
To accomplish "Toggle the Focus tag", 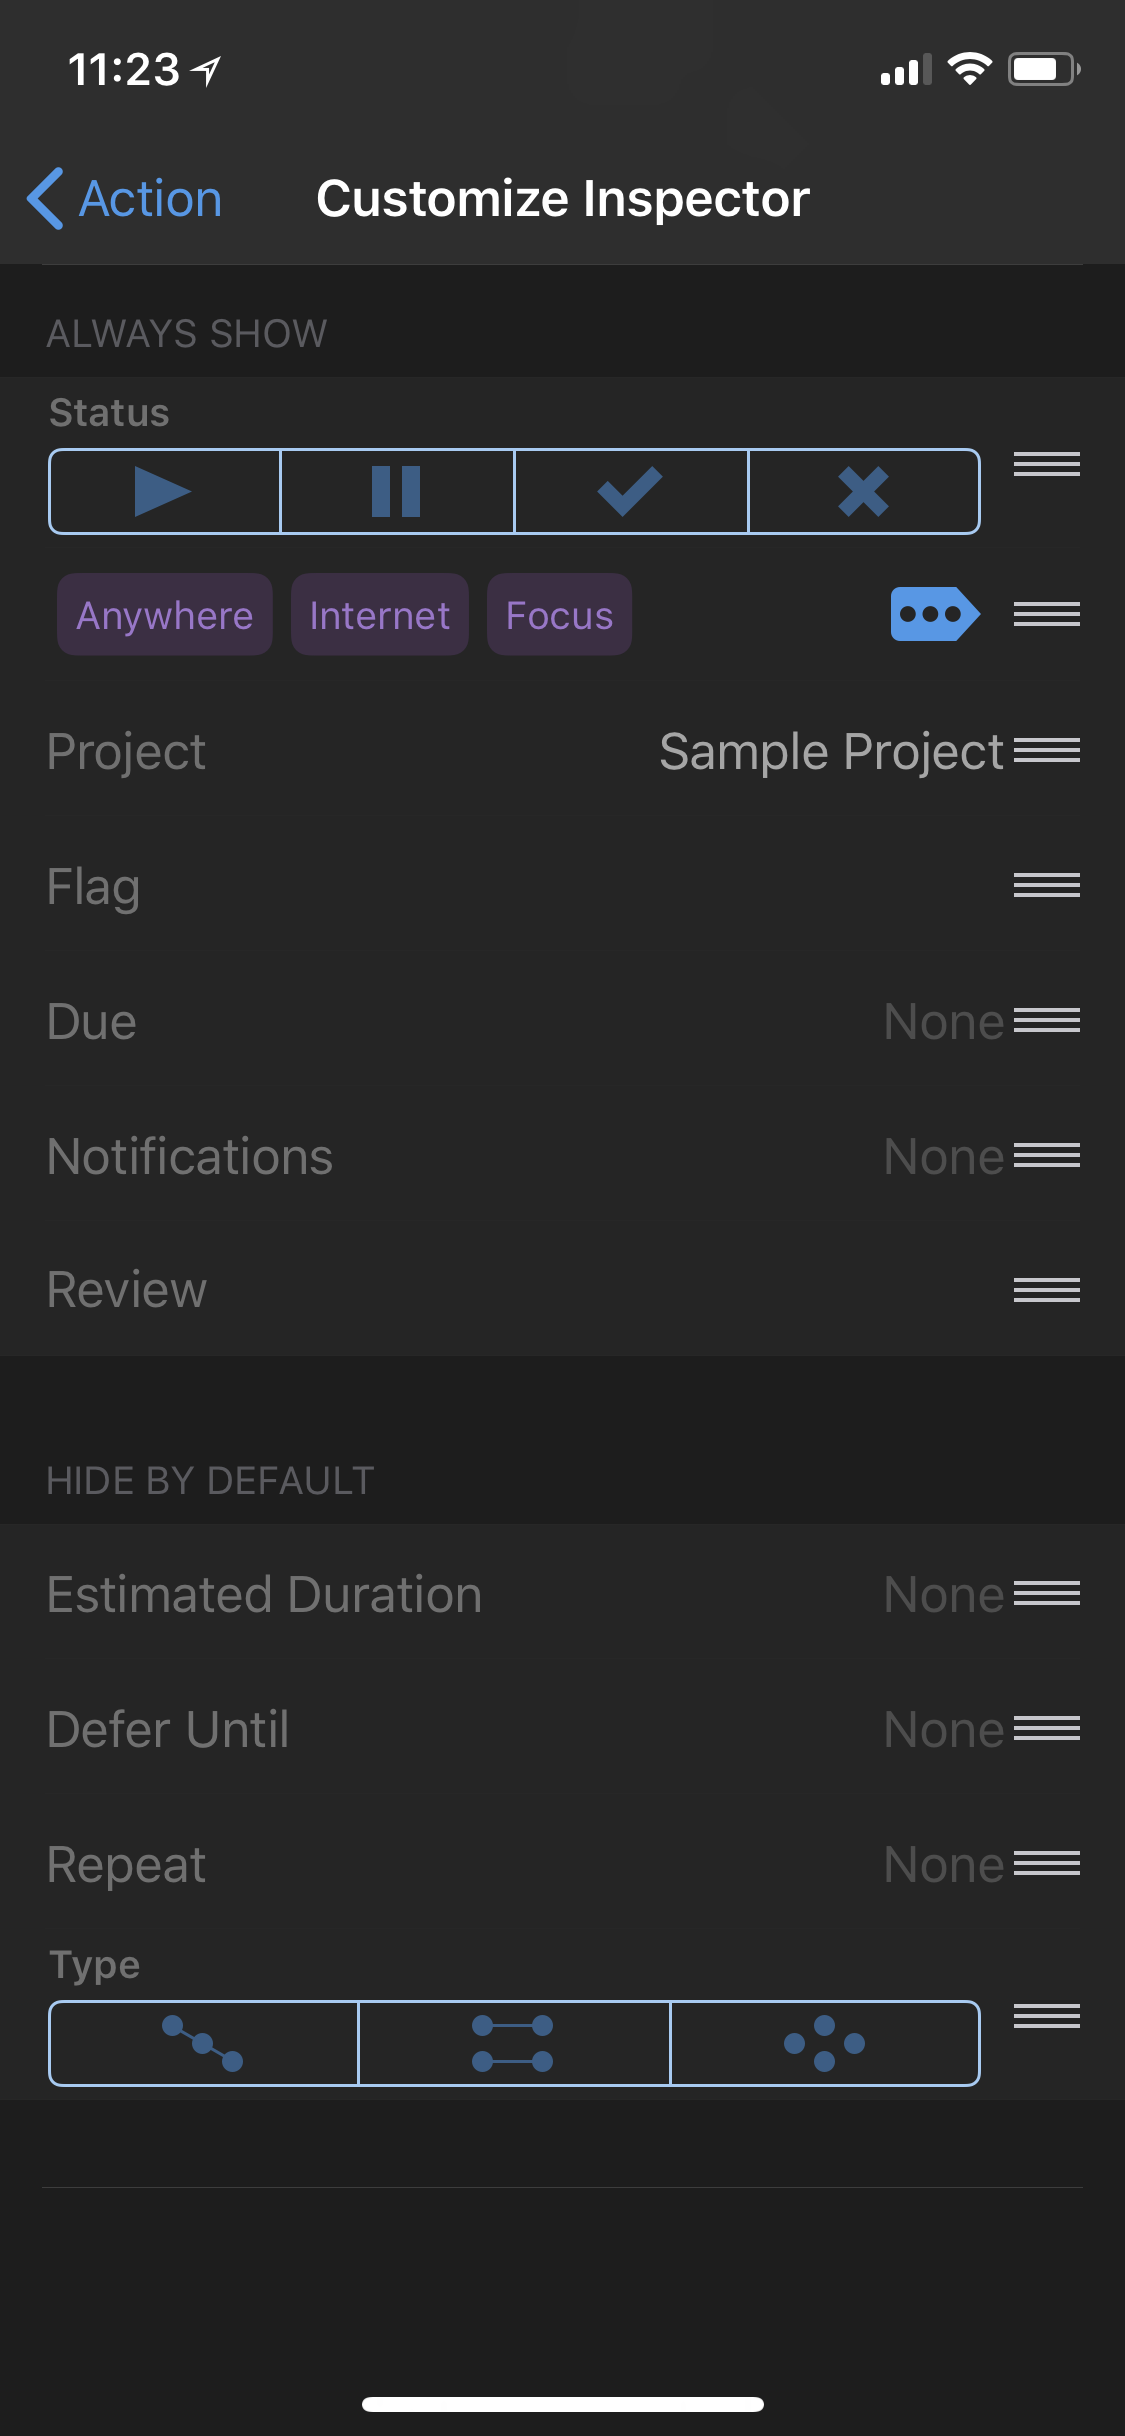I will coord(559,615).
